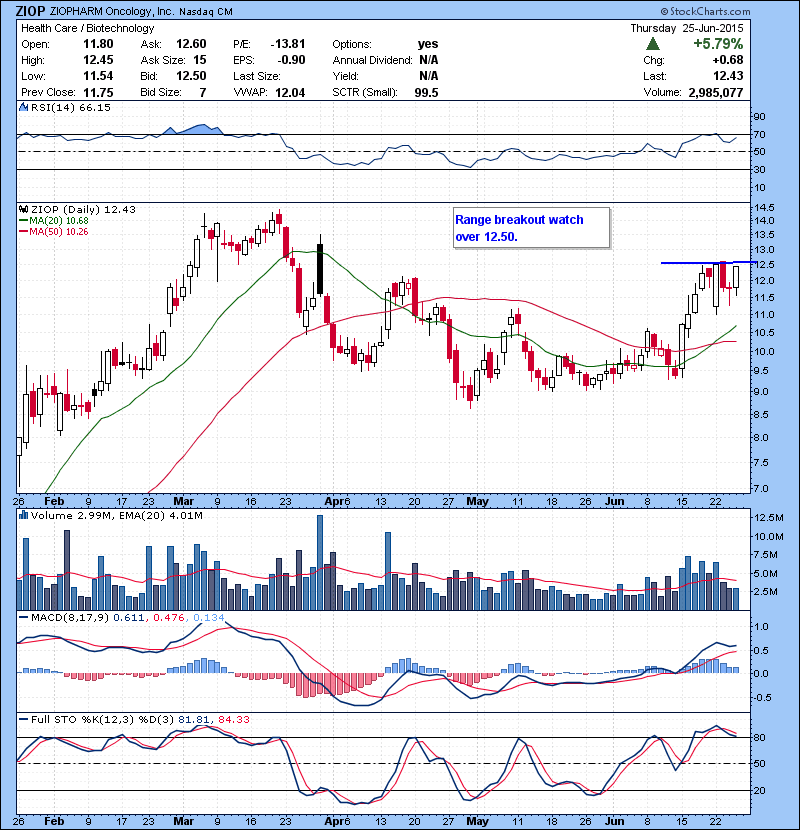This screenshot has height=830, width=800.
Task: Click the Nasdaq CM exchange label
Action: point(205,12)
